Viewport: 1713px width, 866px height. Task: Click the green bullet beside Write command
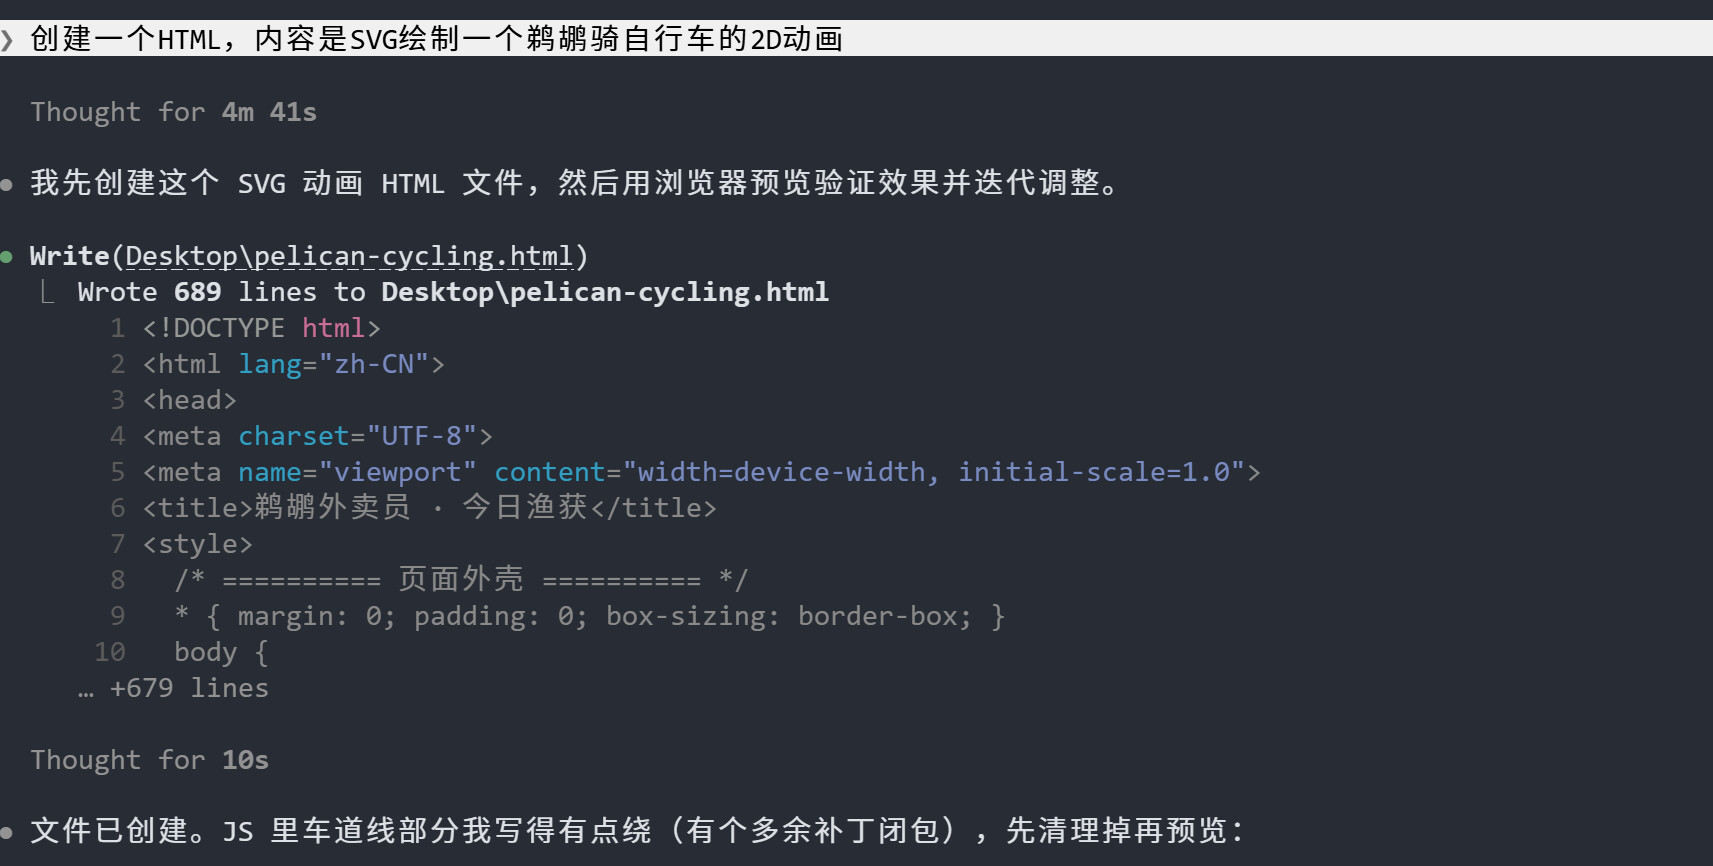[7, 257]
